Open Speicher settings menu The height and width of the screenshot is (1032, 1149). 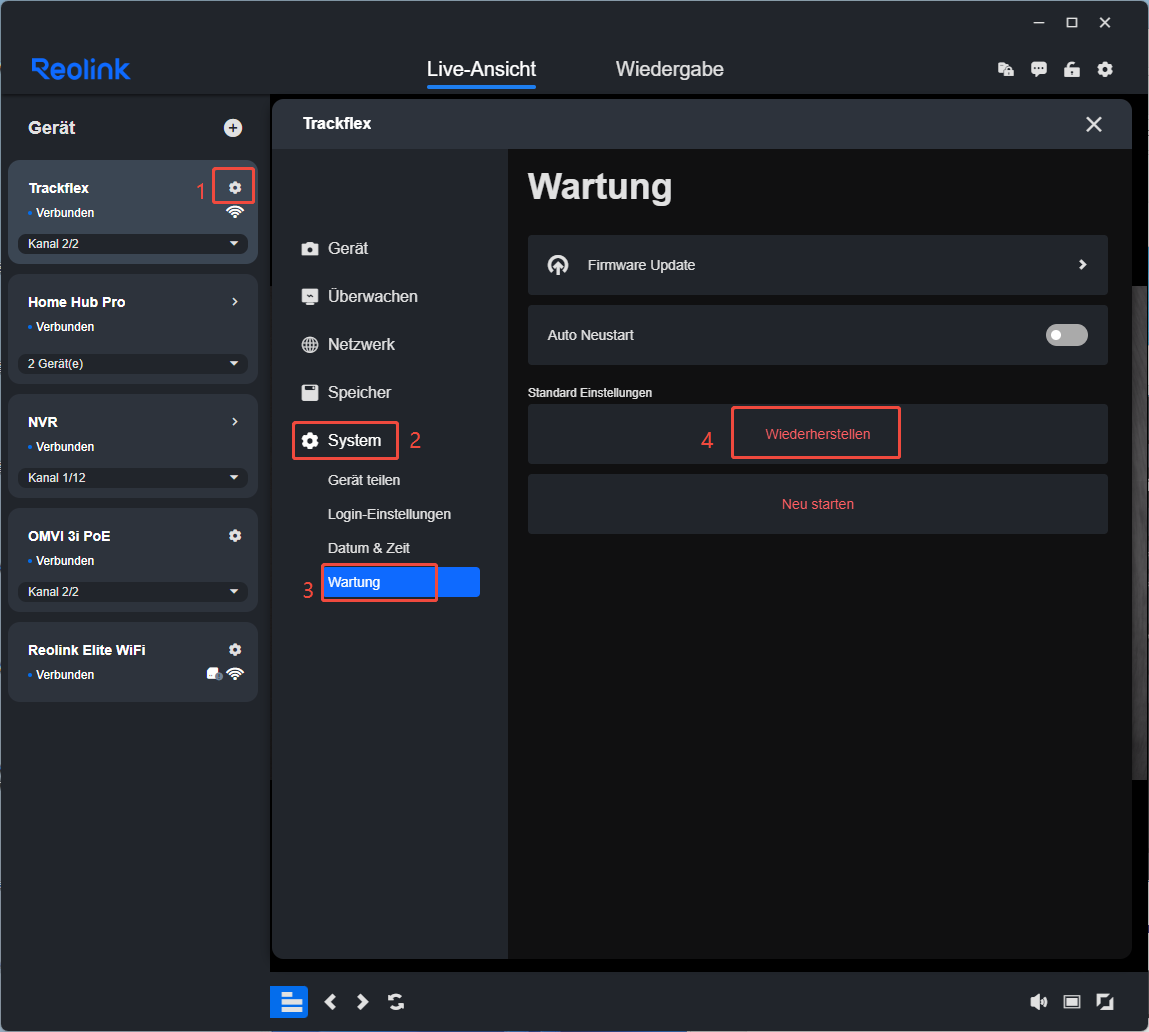(x=346, y=392)
